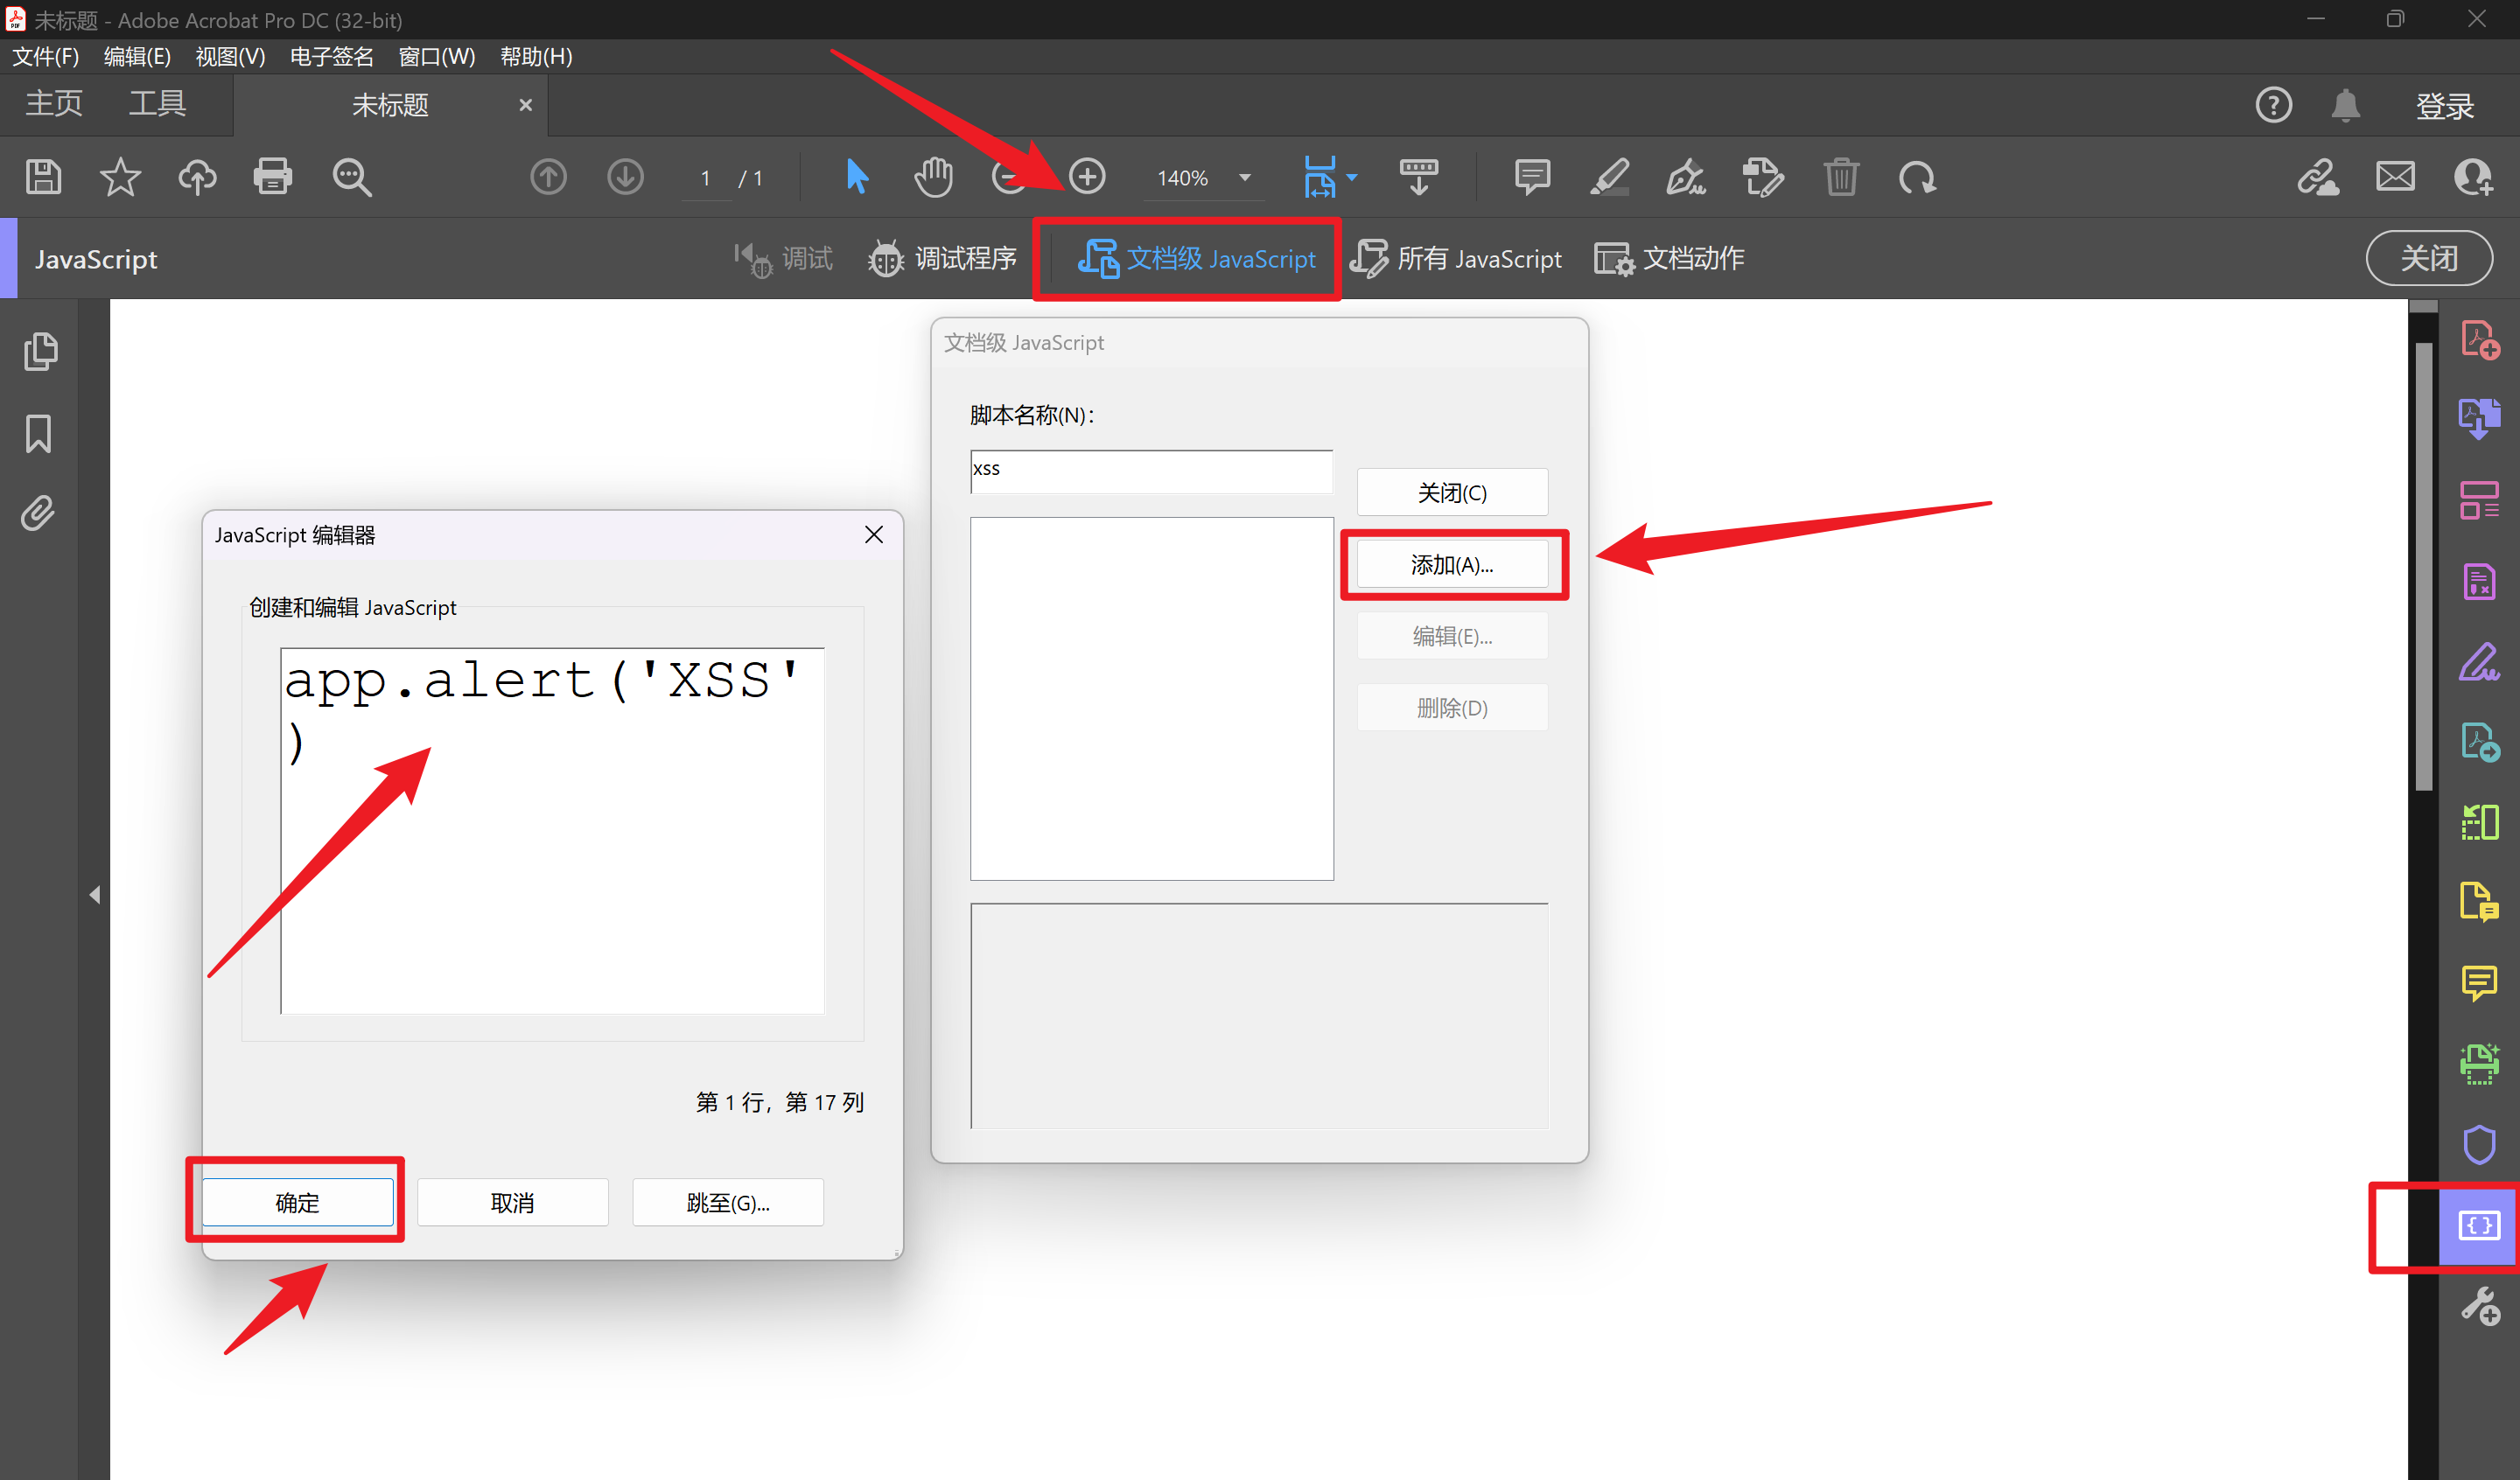Open the More Tools wrench icon
This screenshot has height=1480, width=2520.
2479,1306
